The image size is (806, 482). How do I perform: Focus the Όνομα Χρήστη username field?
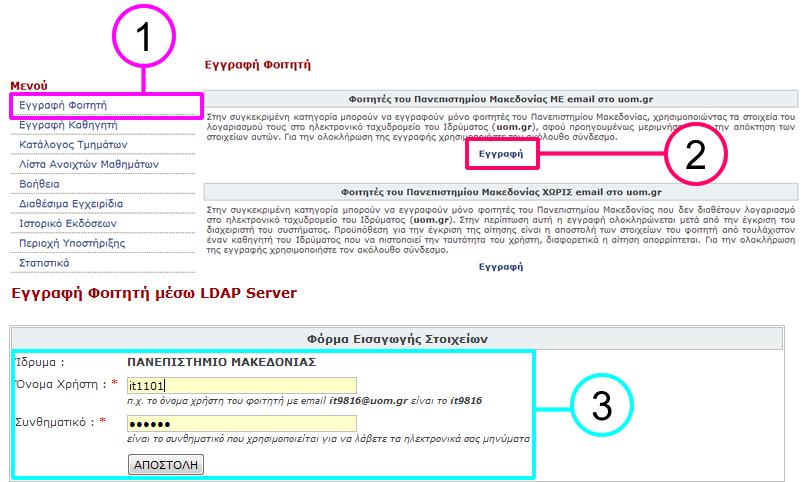pyautogui.click(x=242, y=385)
